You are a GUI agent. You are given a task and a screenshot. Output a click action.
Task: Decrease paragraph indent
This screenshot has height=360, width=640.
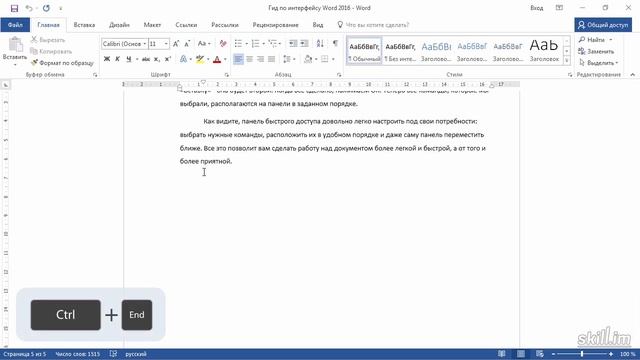[293, 44]
